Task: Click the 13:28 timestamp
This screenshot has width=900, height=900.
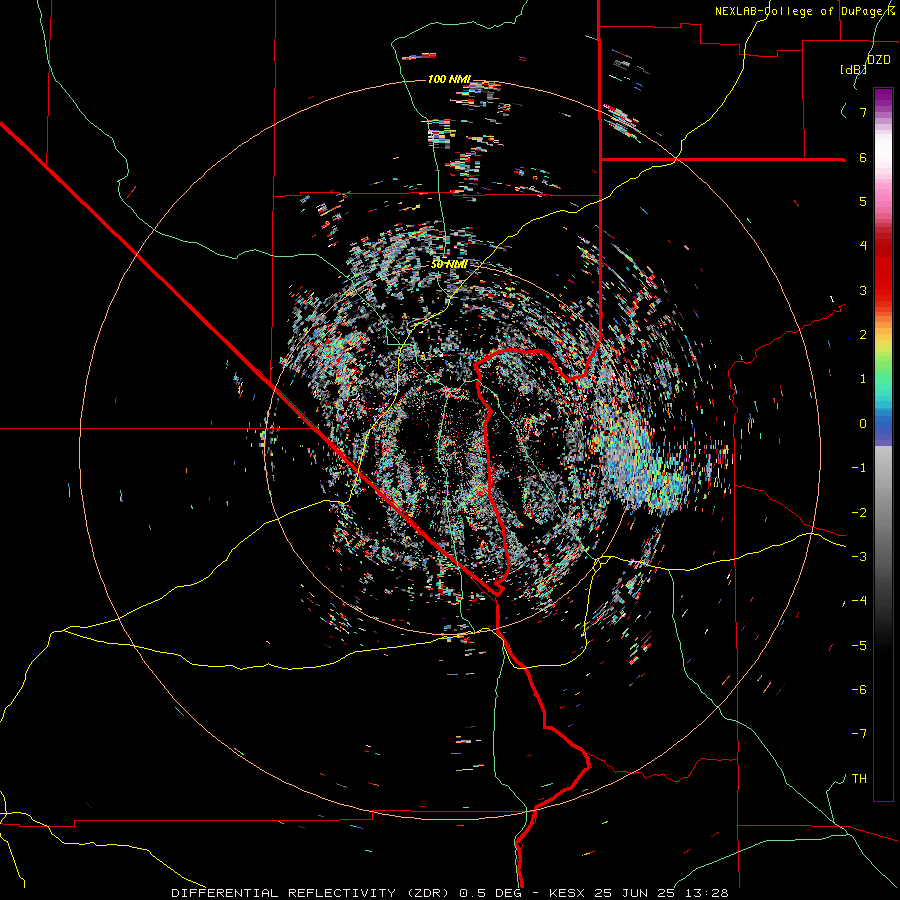Action: [x=707, y=893]
